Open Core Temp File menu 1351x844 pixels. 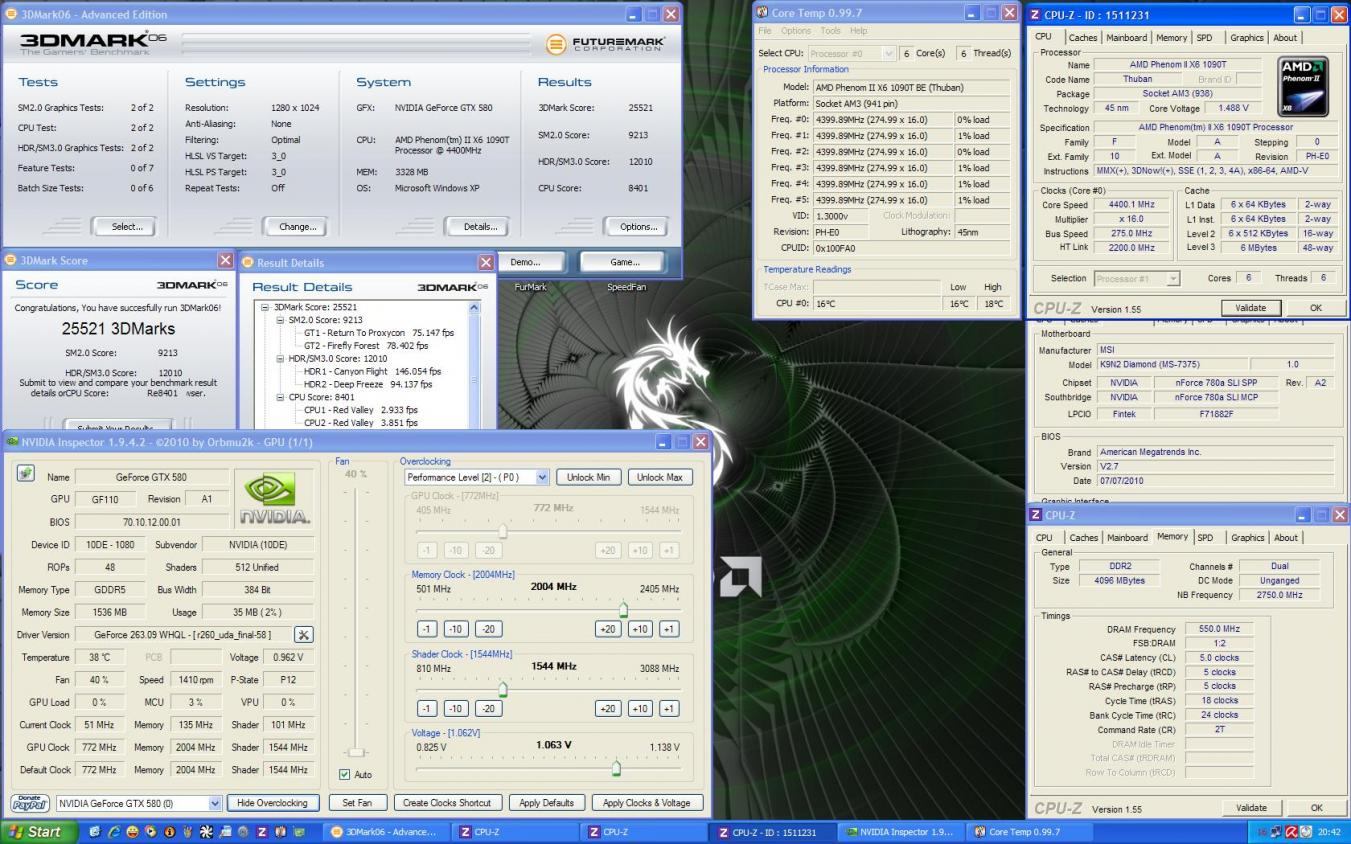point(766,31)
